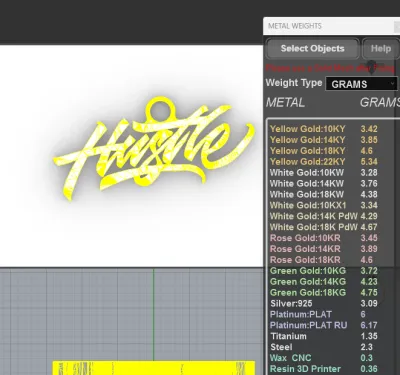Expand the Weight Type GRAMS dropdown

[362, 84]
